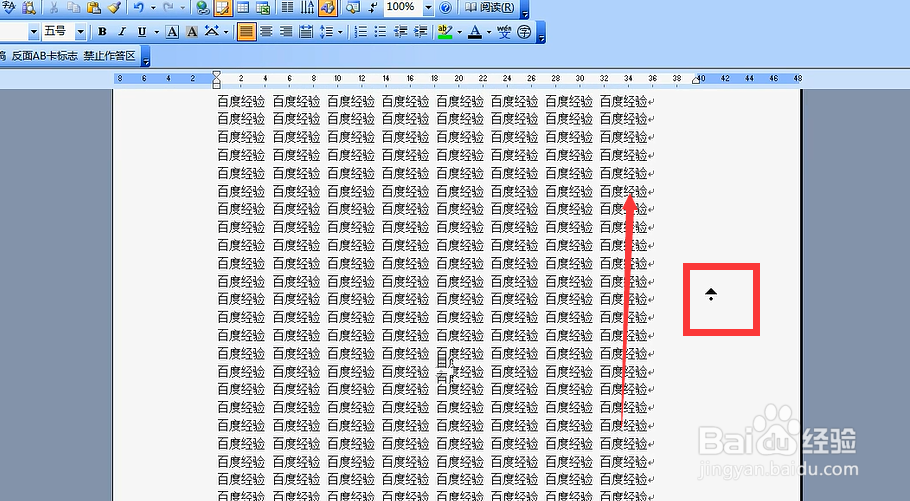Open Microsoft Word Help icon
The height and width of the screenshot is (501, 910).
coord(445,8)
